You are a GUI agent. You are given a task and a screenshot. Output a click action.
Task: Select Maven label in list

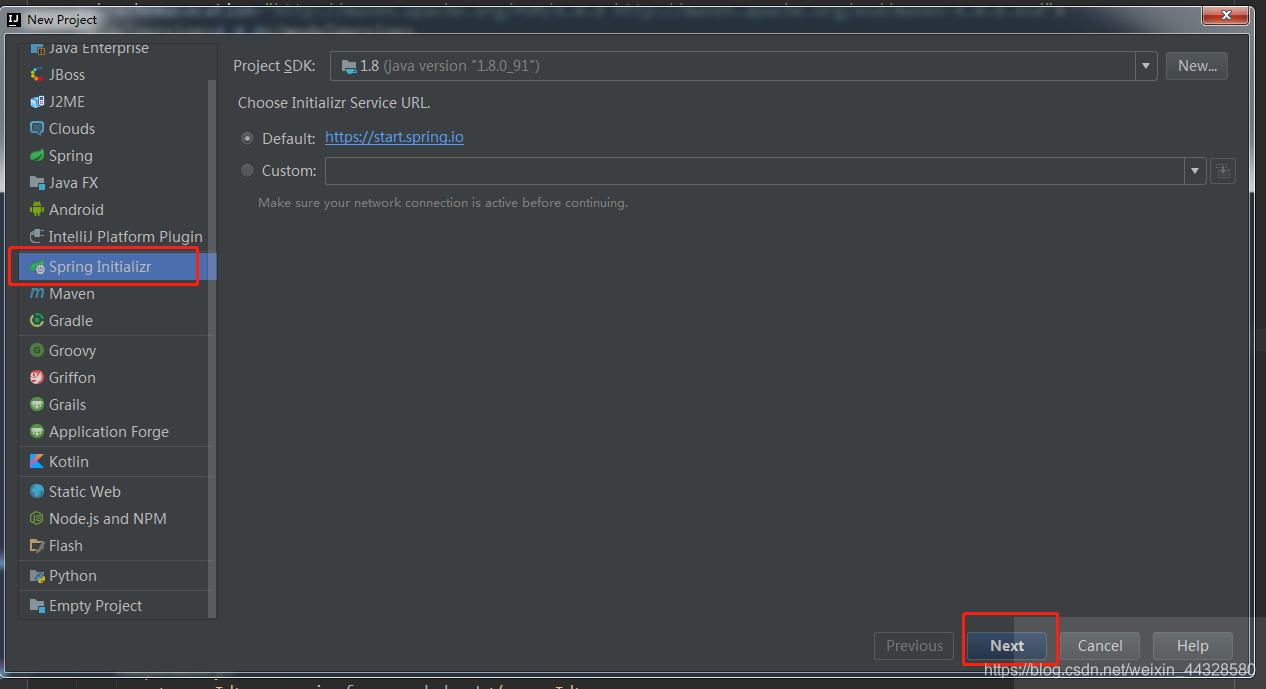click(72, 294)
